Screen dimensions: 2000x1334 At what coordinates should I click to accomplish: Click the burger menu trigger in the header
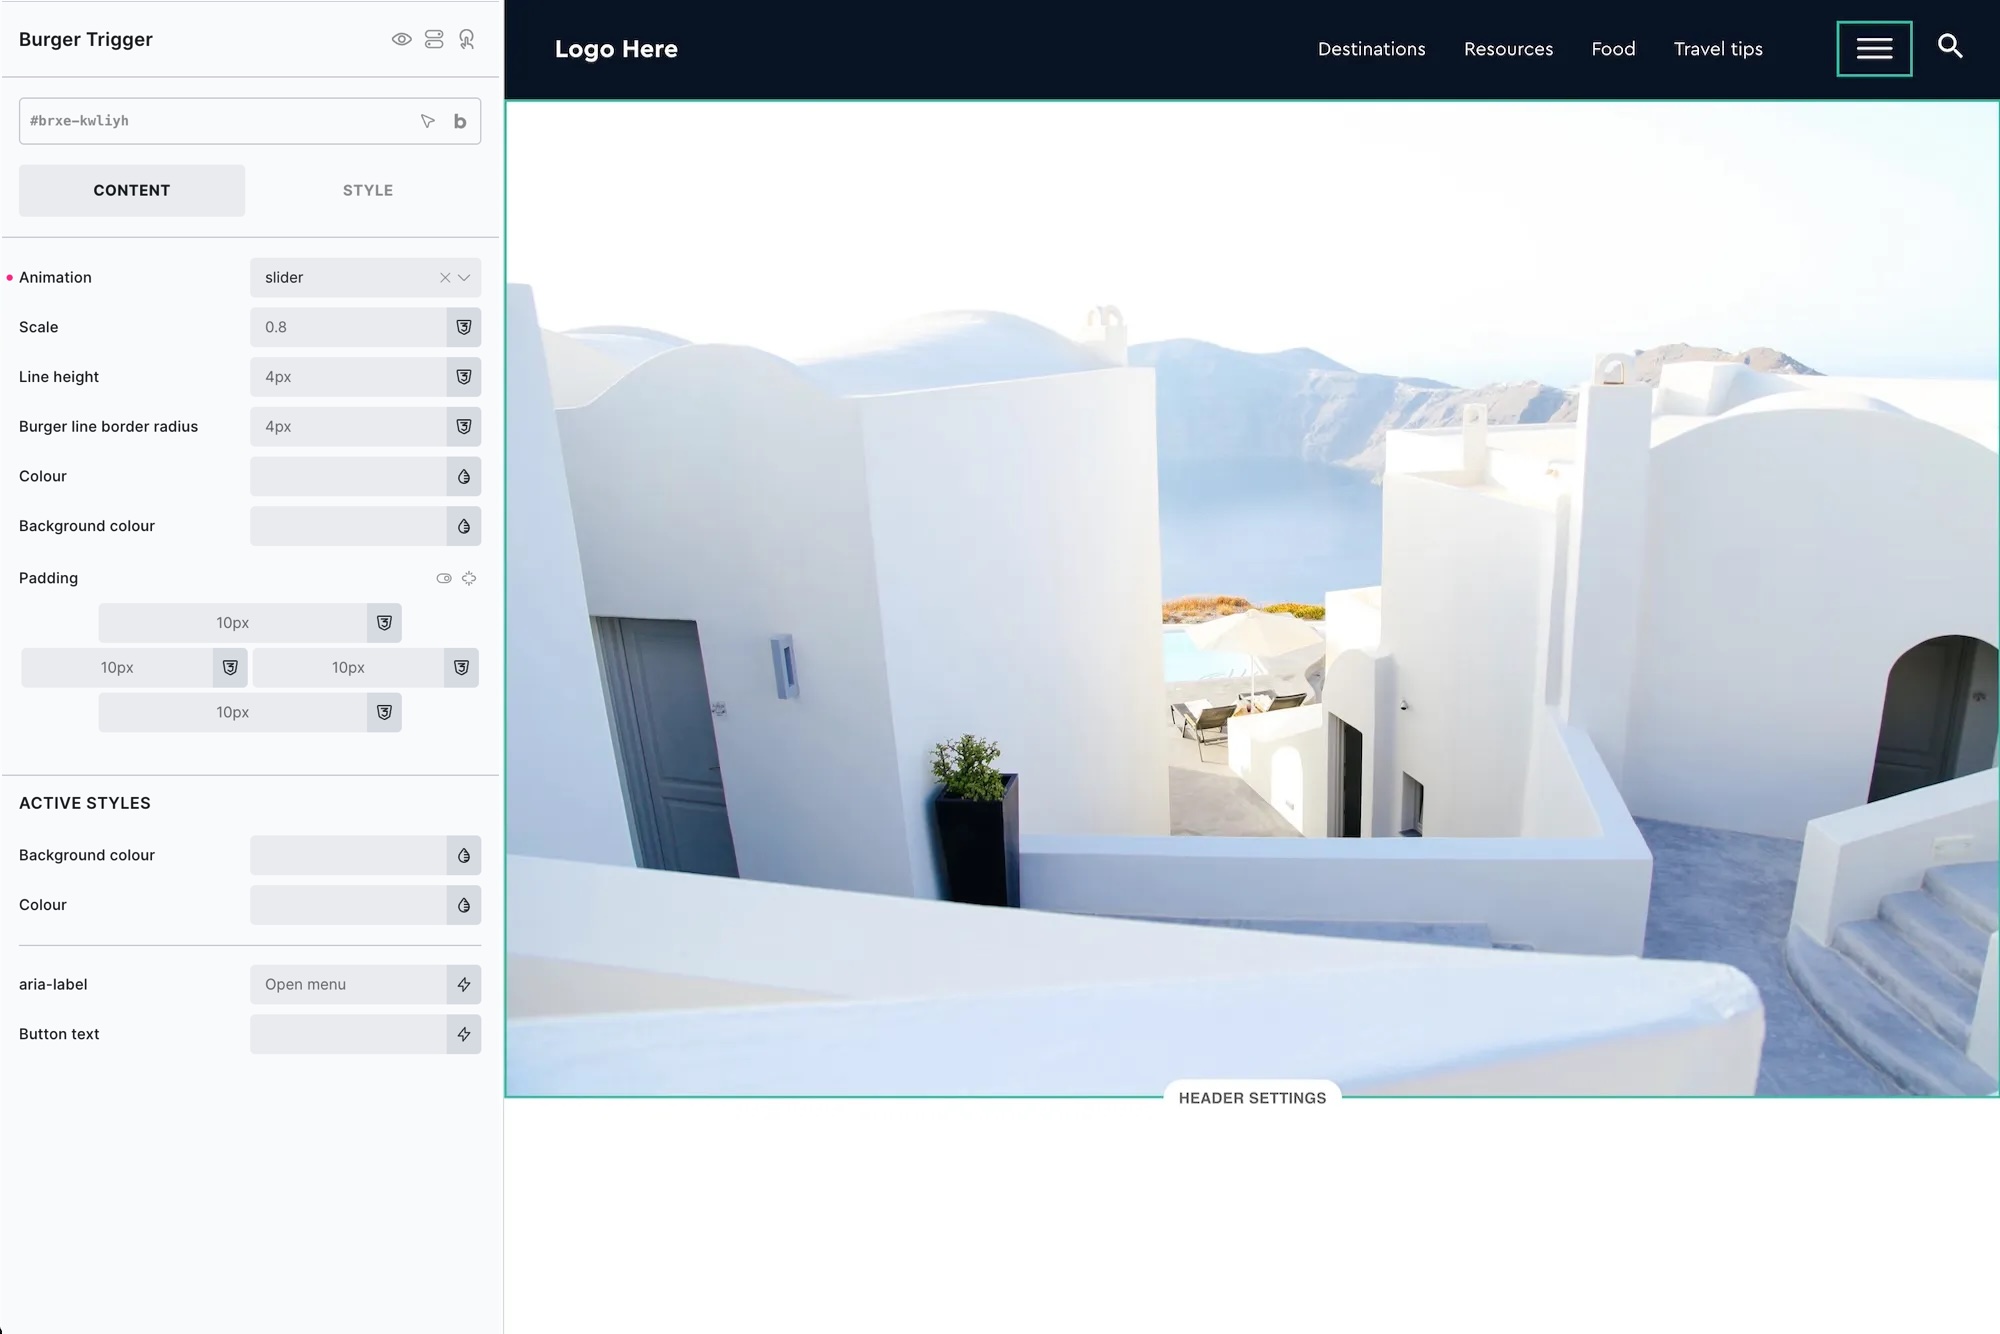(x=1874, y=49)
